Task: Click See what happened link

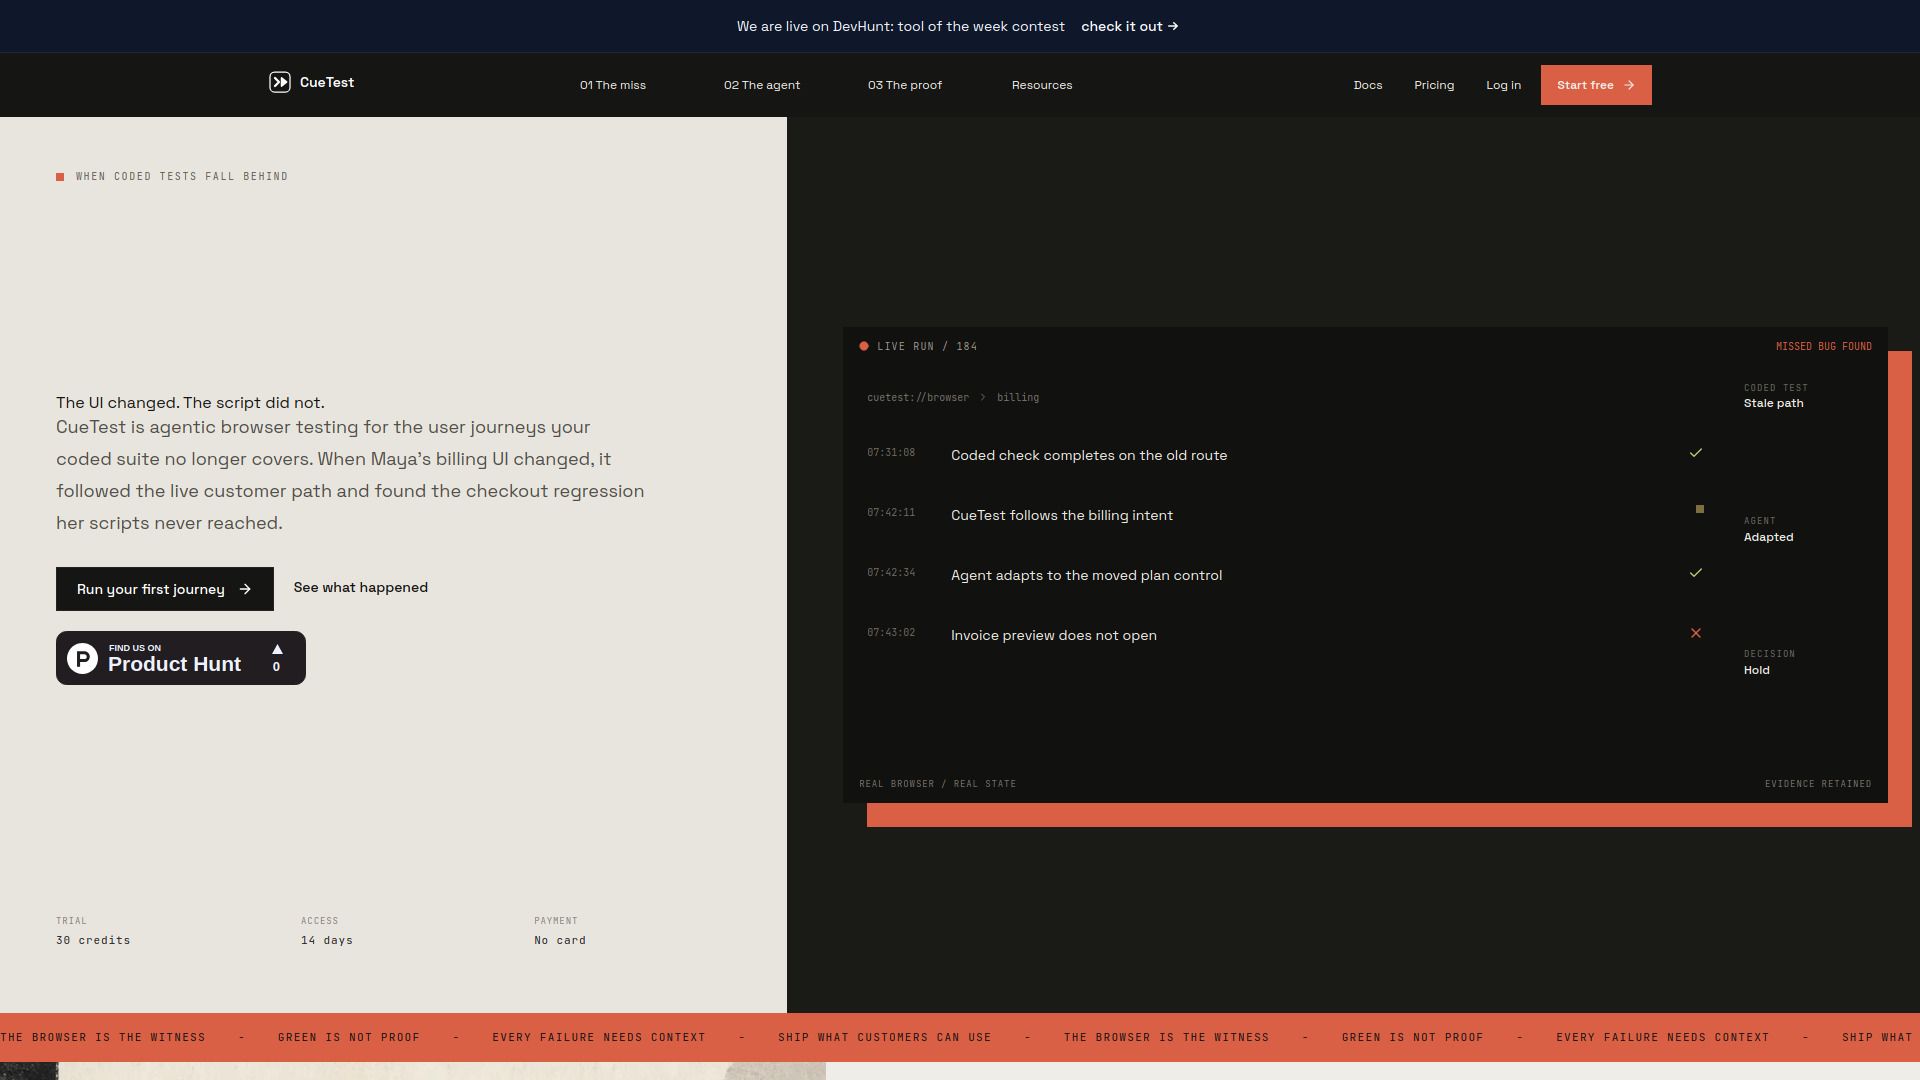Action: [x=361, y=587]
